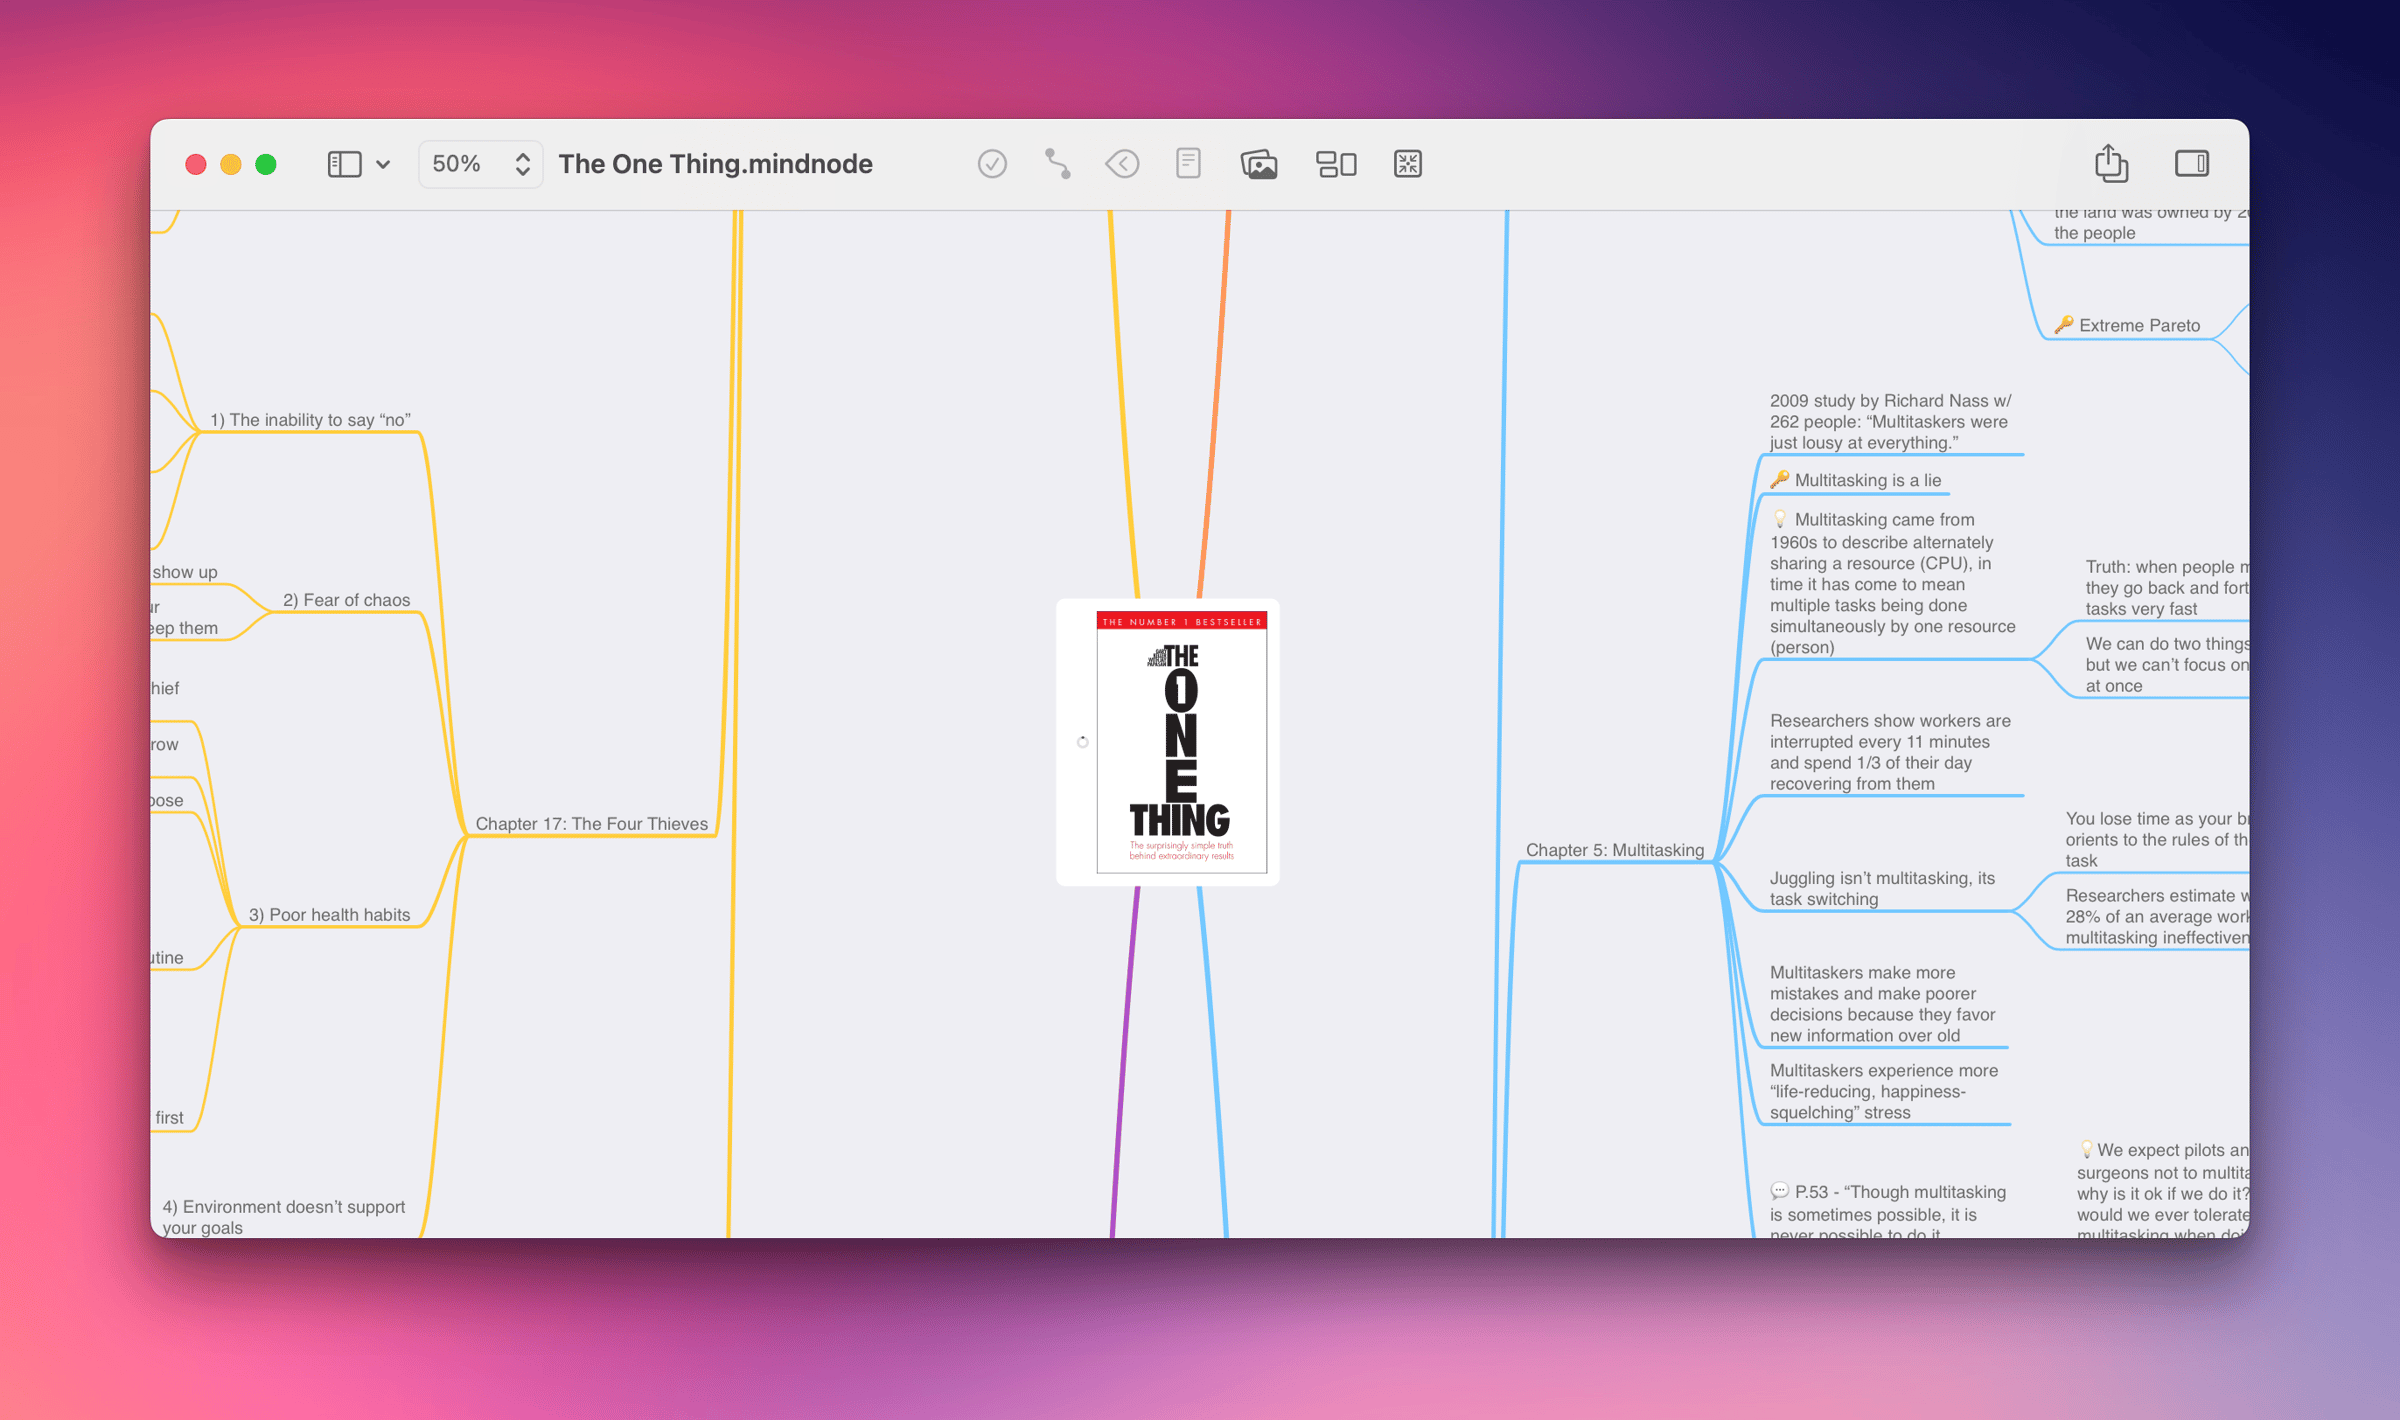The width and height of the screenshot is (2400, 1420).
Task: Select the P.53 quote node
Action: coord(1888,1213)
